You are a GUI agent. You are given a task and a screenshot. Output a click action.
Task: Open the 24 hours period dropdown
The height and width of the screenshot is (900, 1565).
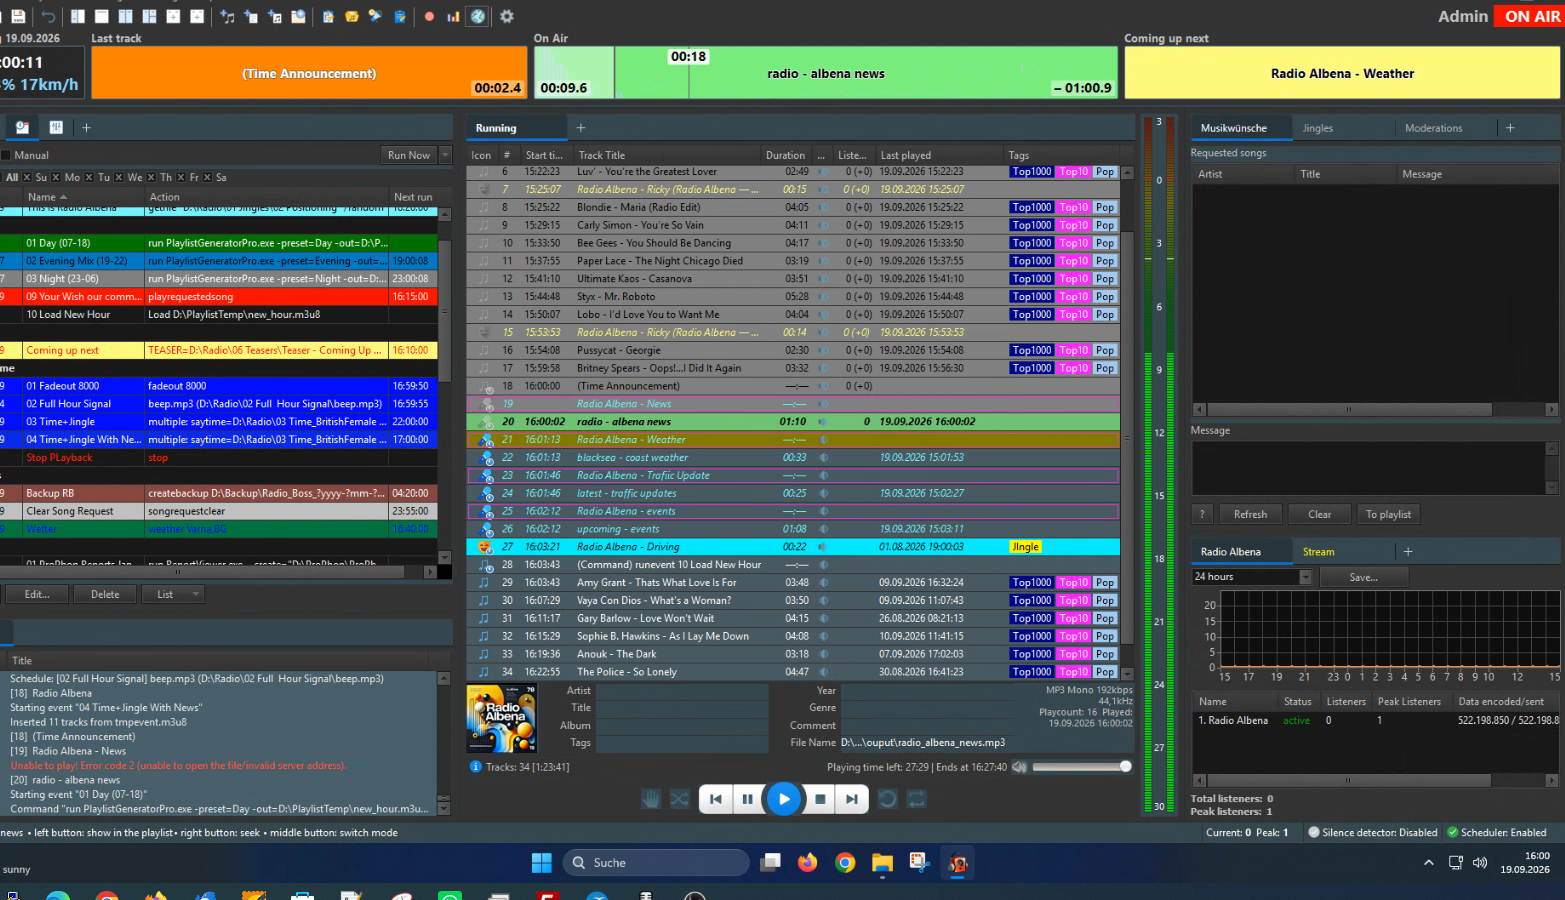(x=1251, y=577)
